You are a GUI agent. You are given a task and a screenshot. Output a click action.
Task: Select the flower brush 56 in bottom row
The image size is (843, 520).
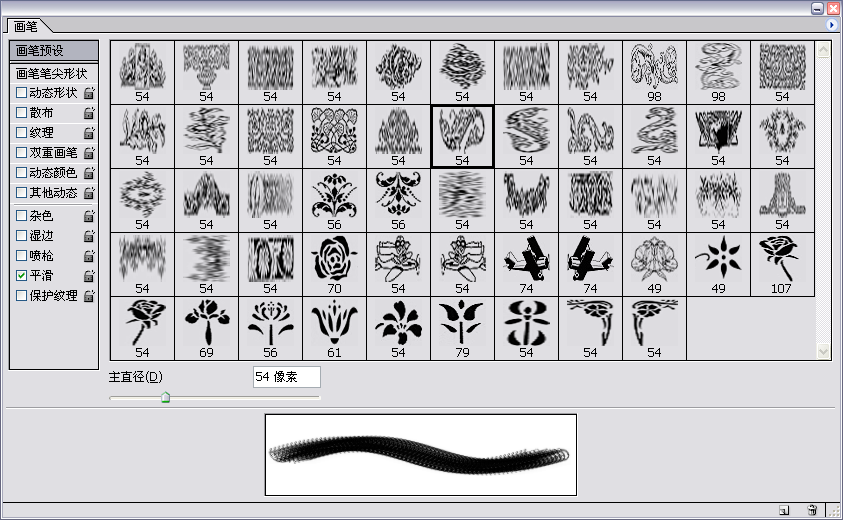[270, 329]
